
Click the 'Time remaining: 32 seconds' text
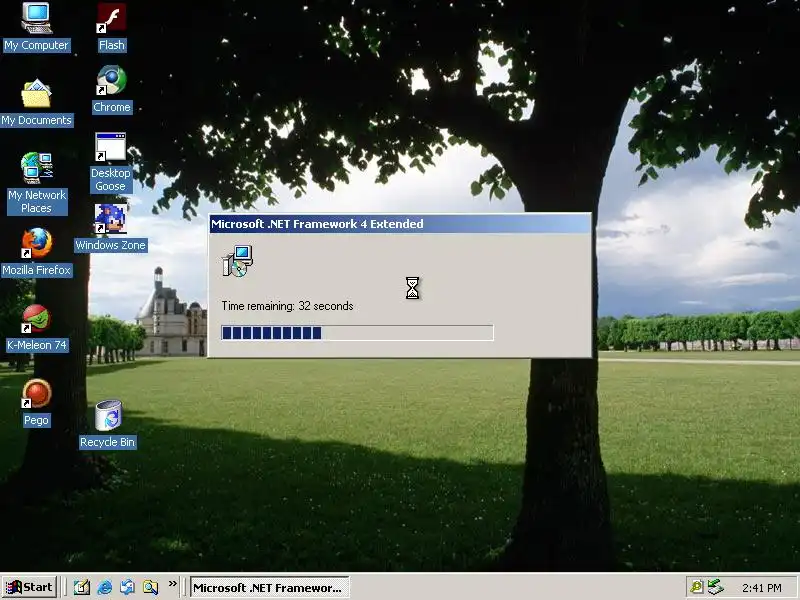pyautogui.click(x=287, y=306)
